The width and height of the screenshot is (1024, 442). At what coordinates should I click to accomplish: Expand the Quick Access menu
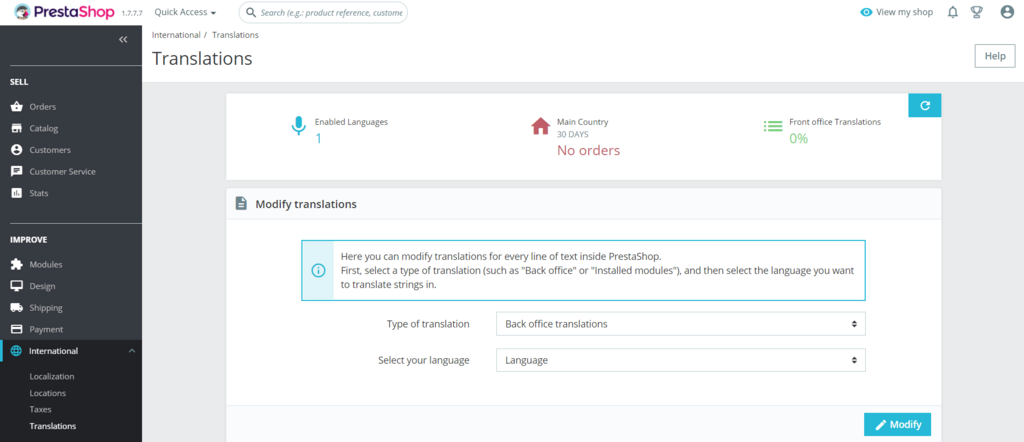(x=185, y=13)
